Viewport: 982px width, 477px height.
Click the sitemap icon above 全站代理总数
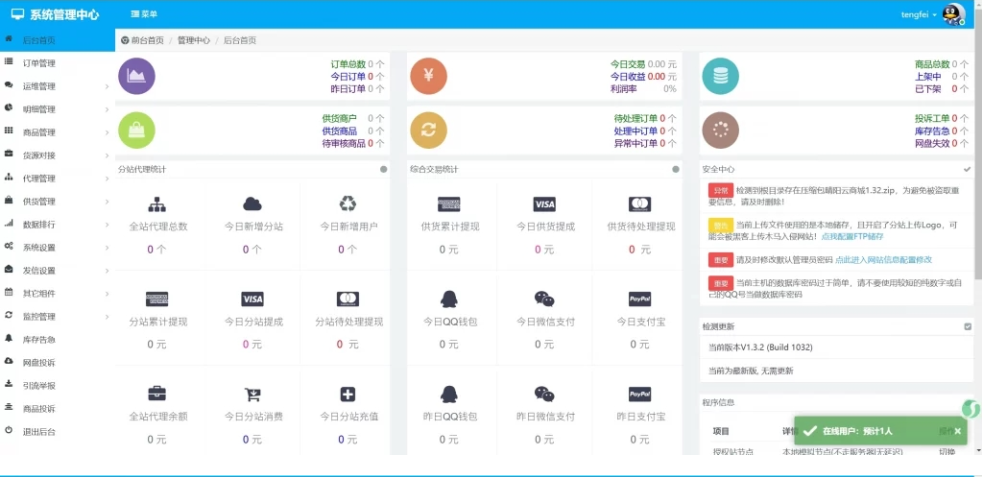157,204
